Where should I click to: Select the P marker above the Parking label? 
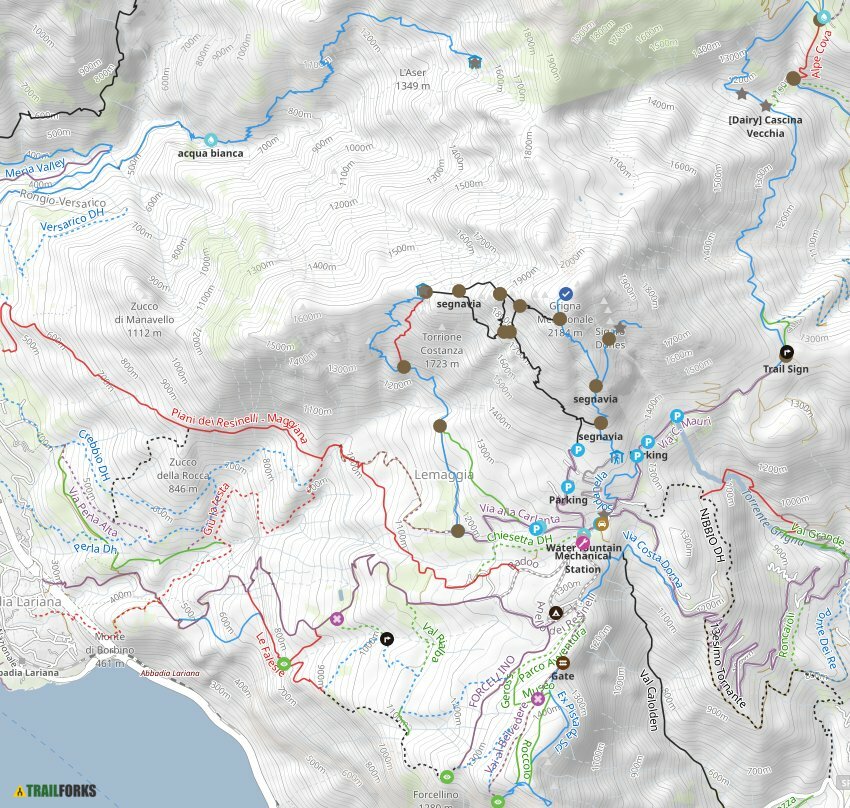567,486
